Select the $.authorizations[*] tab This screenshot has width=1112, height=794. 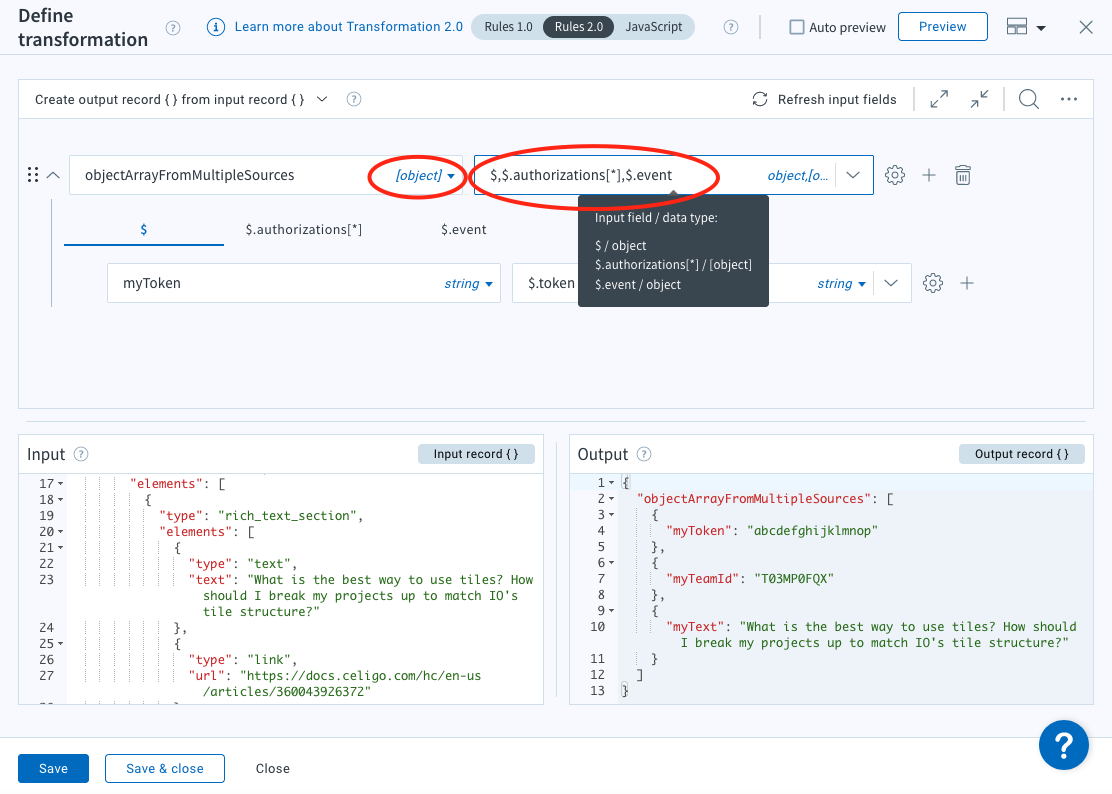(x=303, y=229)
